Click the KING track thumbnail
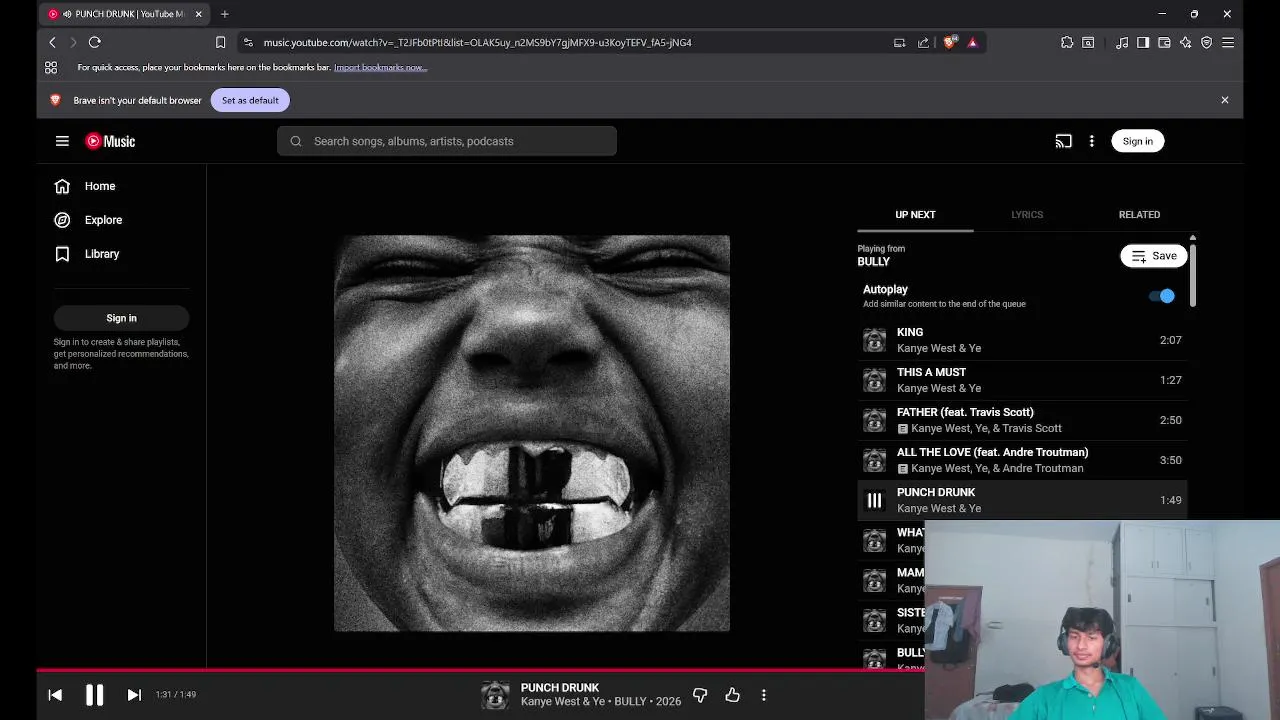This screenshot has width=1280, height=720. tap(874, 340)
